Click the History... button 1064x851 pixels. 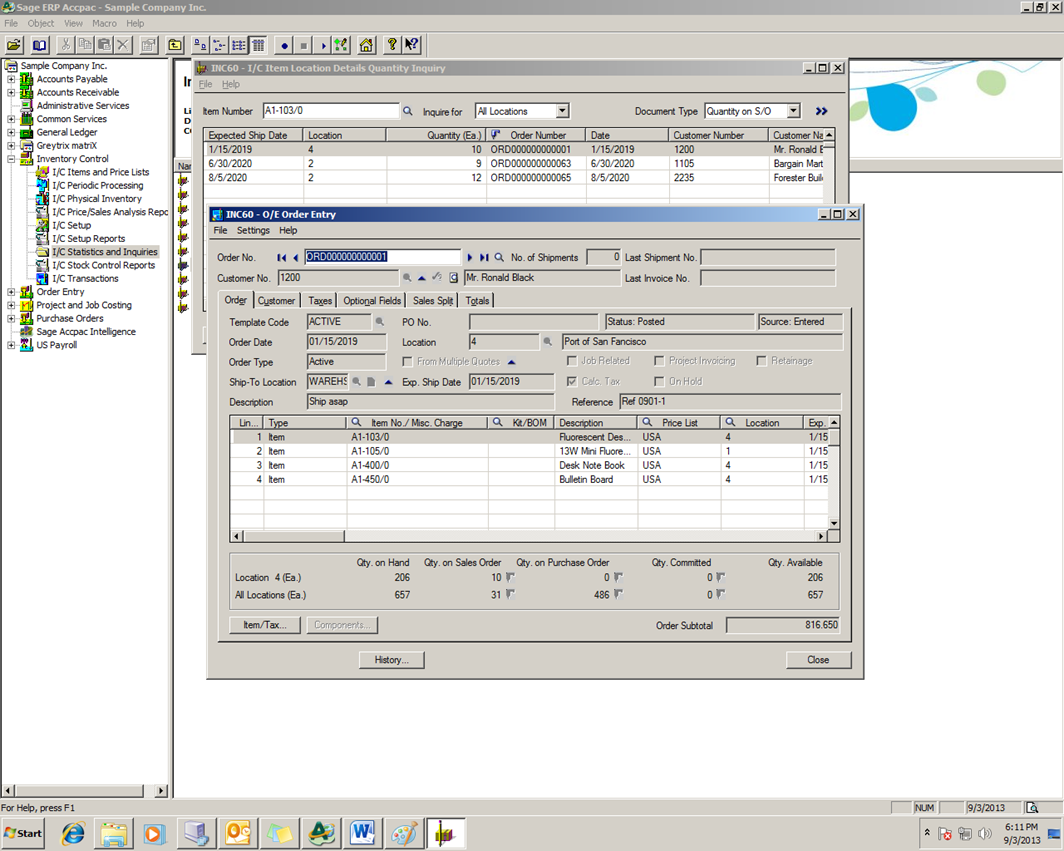(x=392, y=660)
